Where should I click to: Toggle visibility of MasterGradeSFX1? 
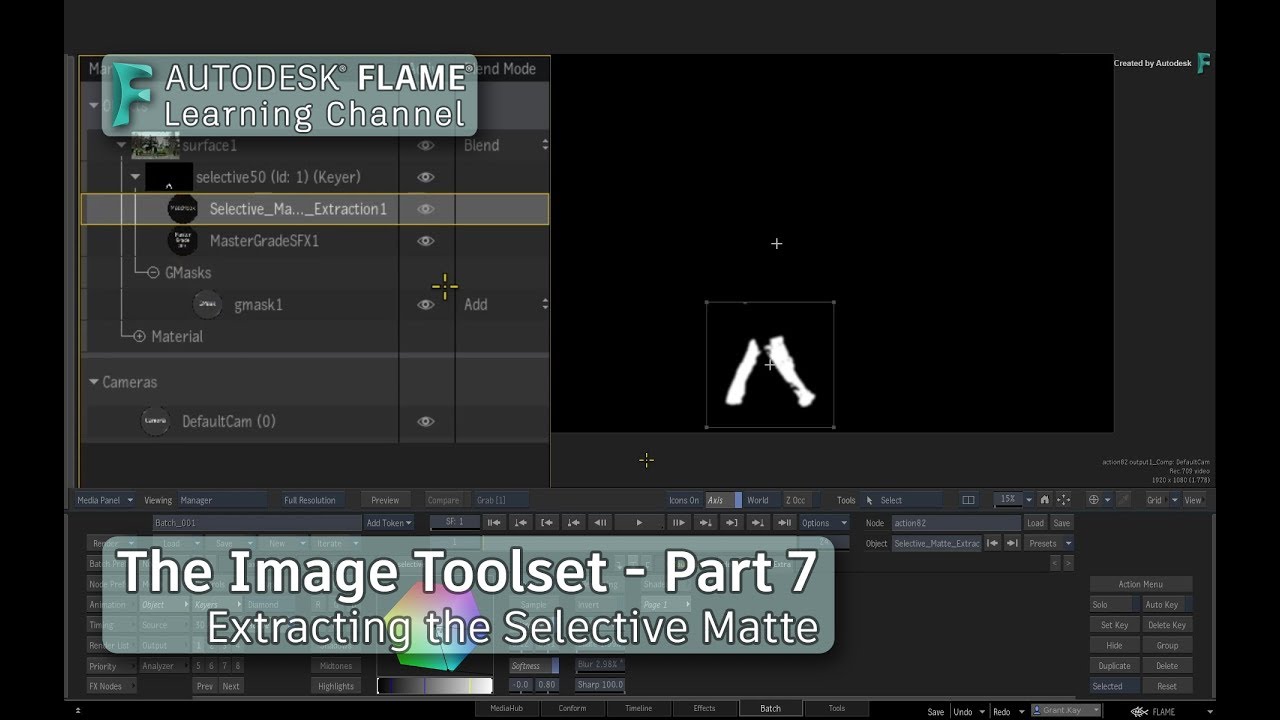pyautogui.click(x=426, y=241)
